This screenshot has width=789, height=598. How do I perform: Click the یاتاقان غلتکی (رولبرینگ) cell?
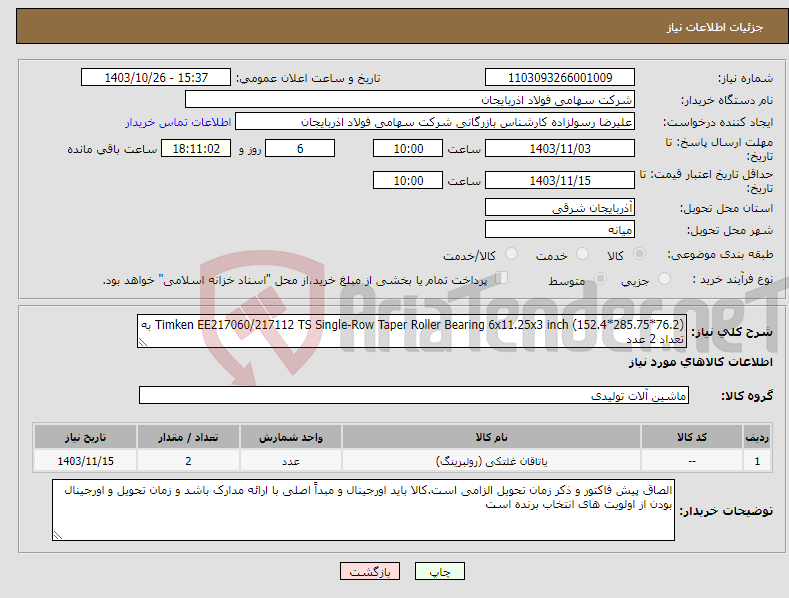tap(491, 461)
